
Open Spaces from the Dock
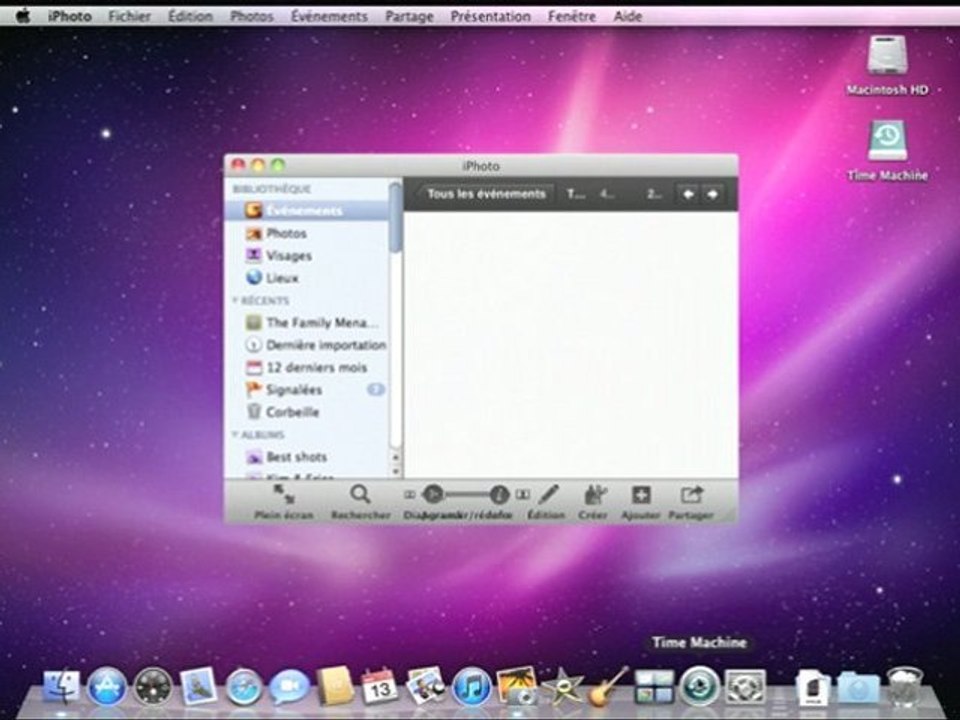coord(653,687)
